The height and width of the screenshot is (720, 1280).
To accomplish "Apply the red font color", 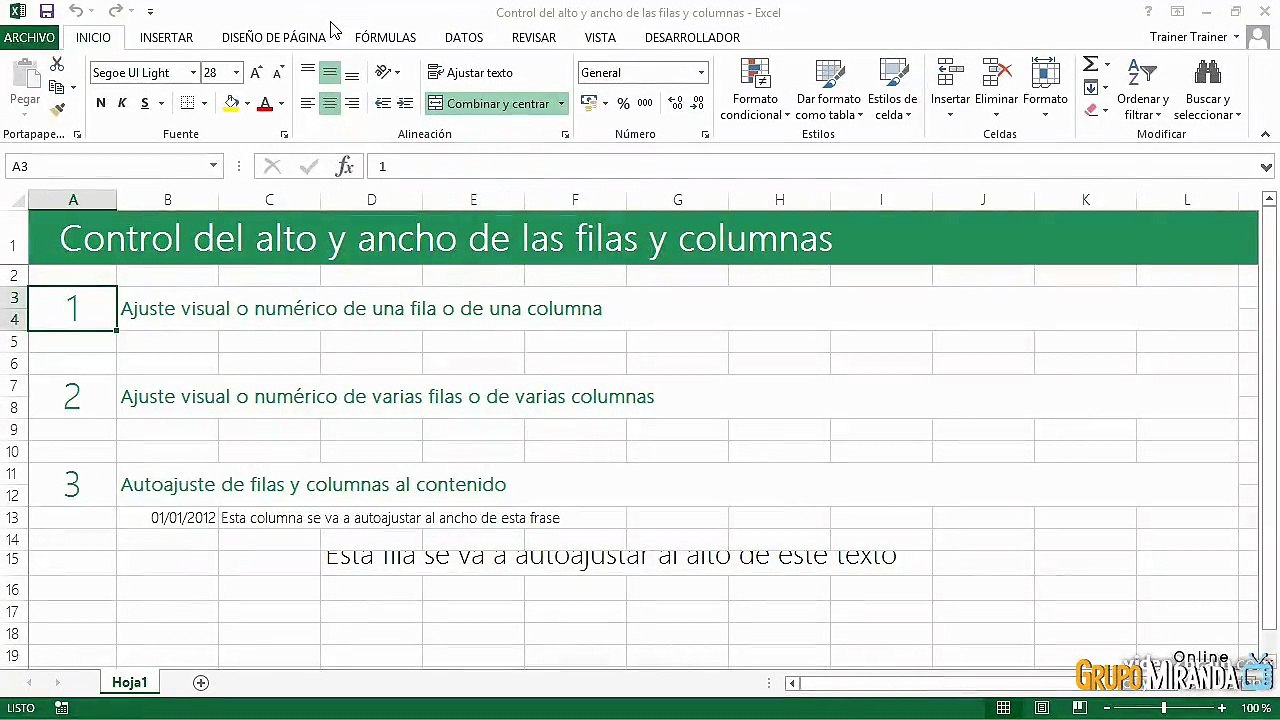I will (265, 103).
